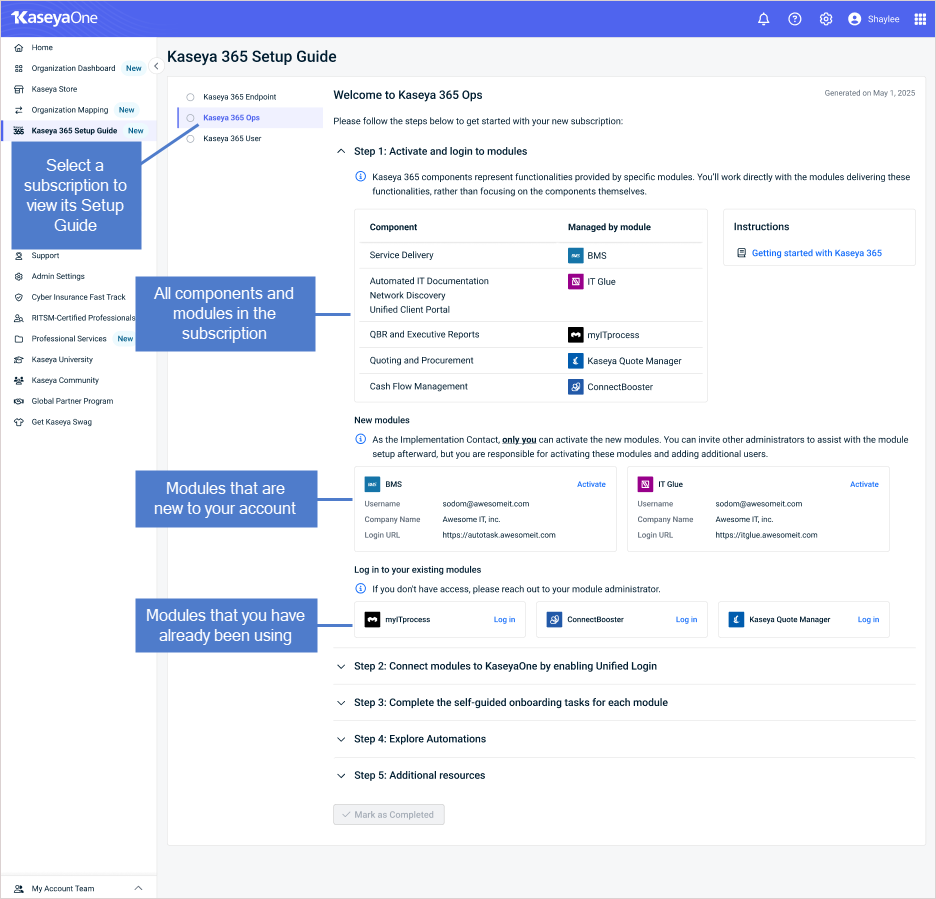
Task: Click the Admin Settings gear icon
Action: click(19, 276)
